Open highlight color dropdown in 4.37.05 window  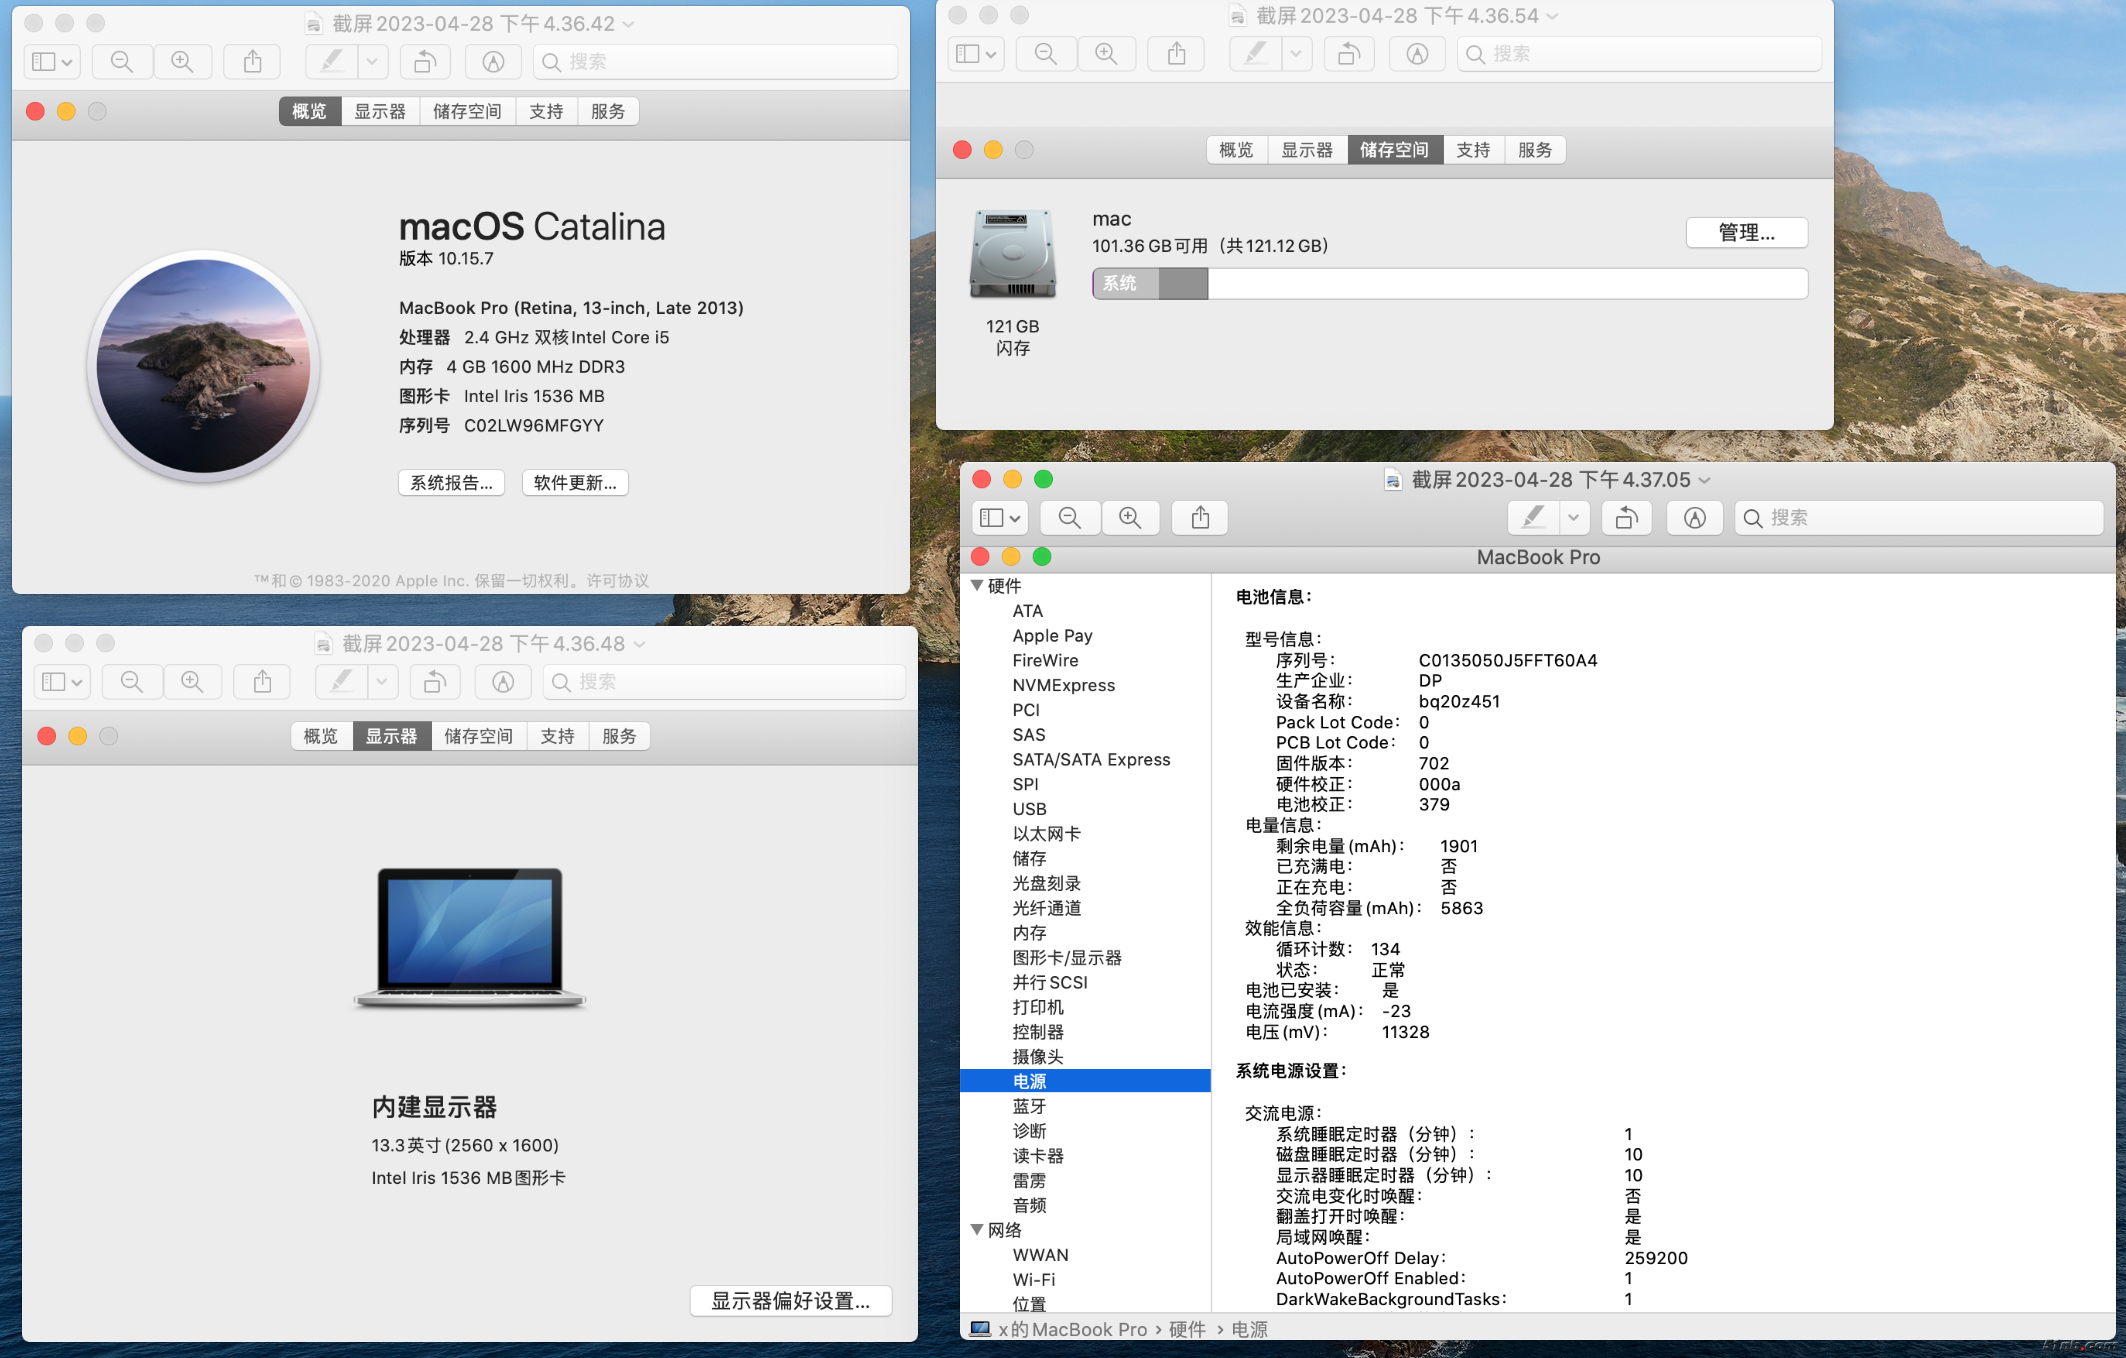(1574, 518)
